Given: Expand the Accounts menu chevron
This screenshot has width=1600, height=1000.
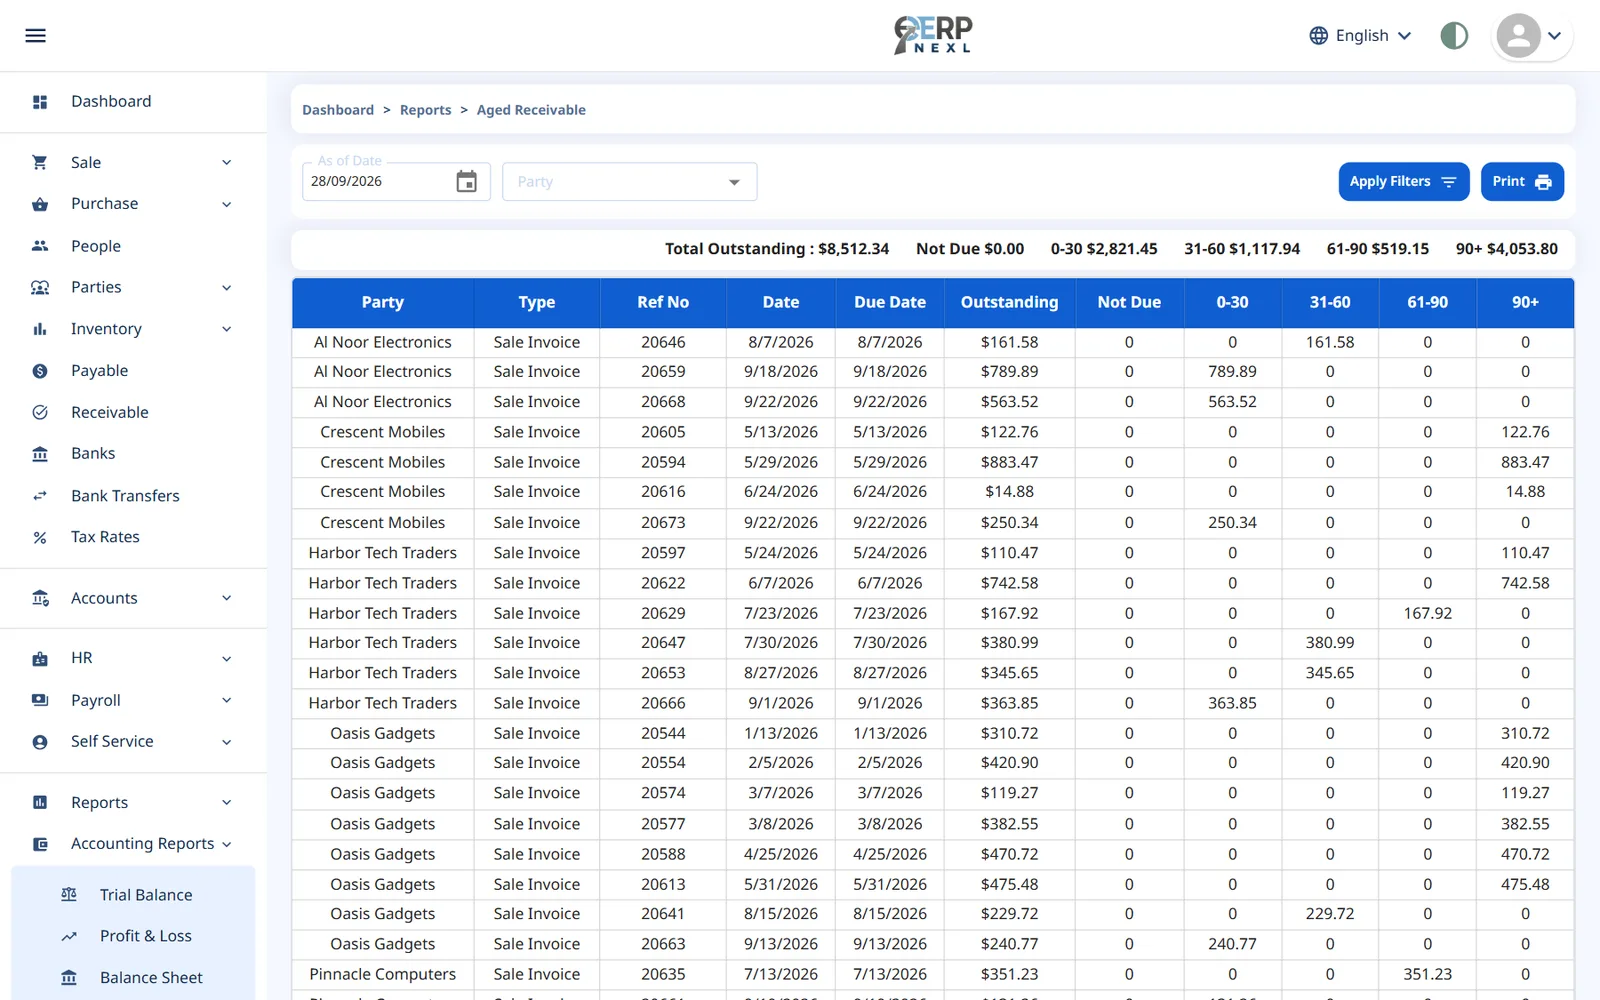Looking at the screenshot, I should tap(227, 598).
